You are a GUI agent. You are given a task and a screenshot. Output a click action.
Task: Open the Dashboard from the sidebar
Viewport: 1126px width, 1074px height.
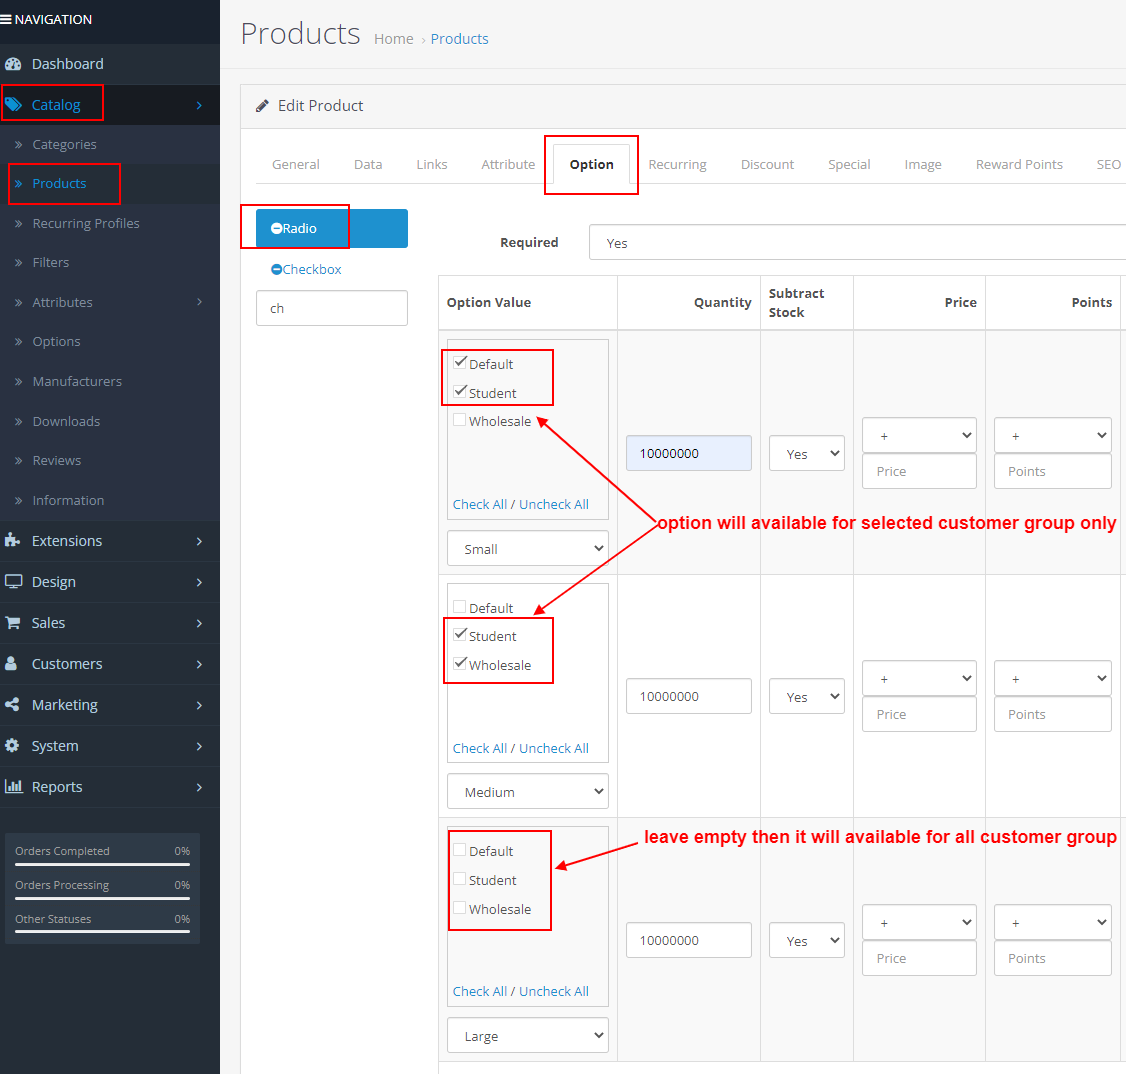tap(15, 63)
